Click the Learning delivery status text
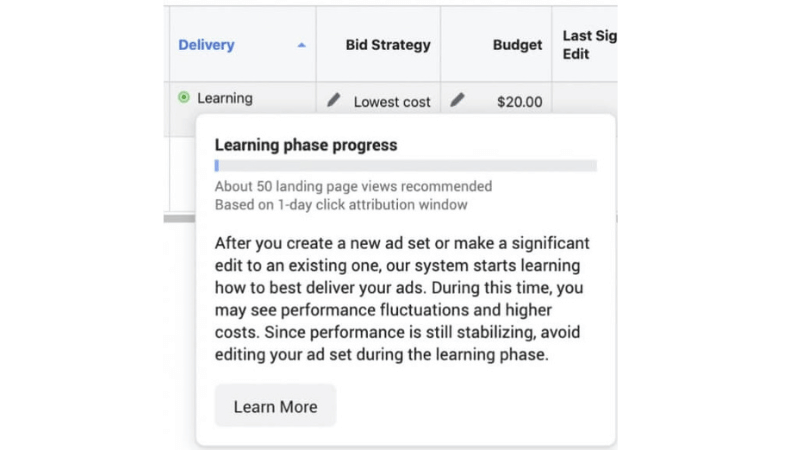This screenshot has width=800, height=450. (225, 98)
